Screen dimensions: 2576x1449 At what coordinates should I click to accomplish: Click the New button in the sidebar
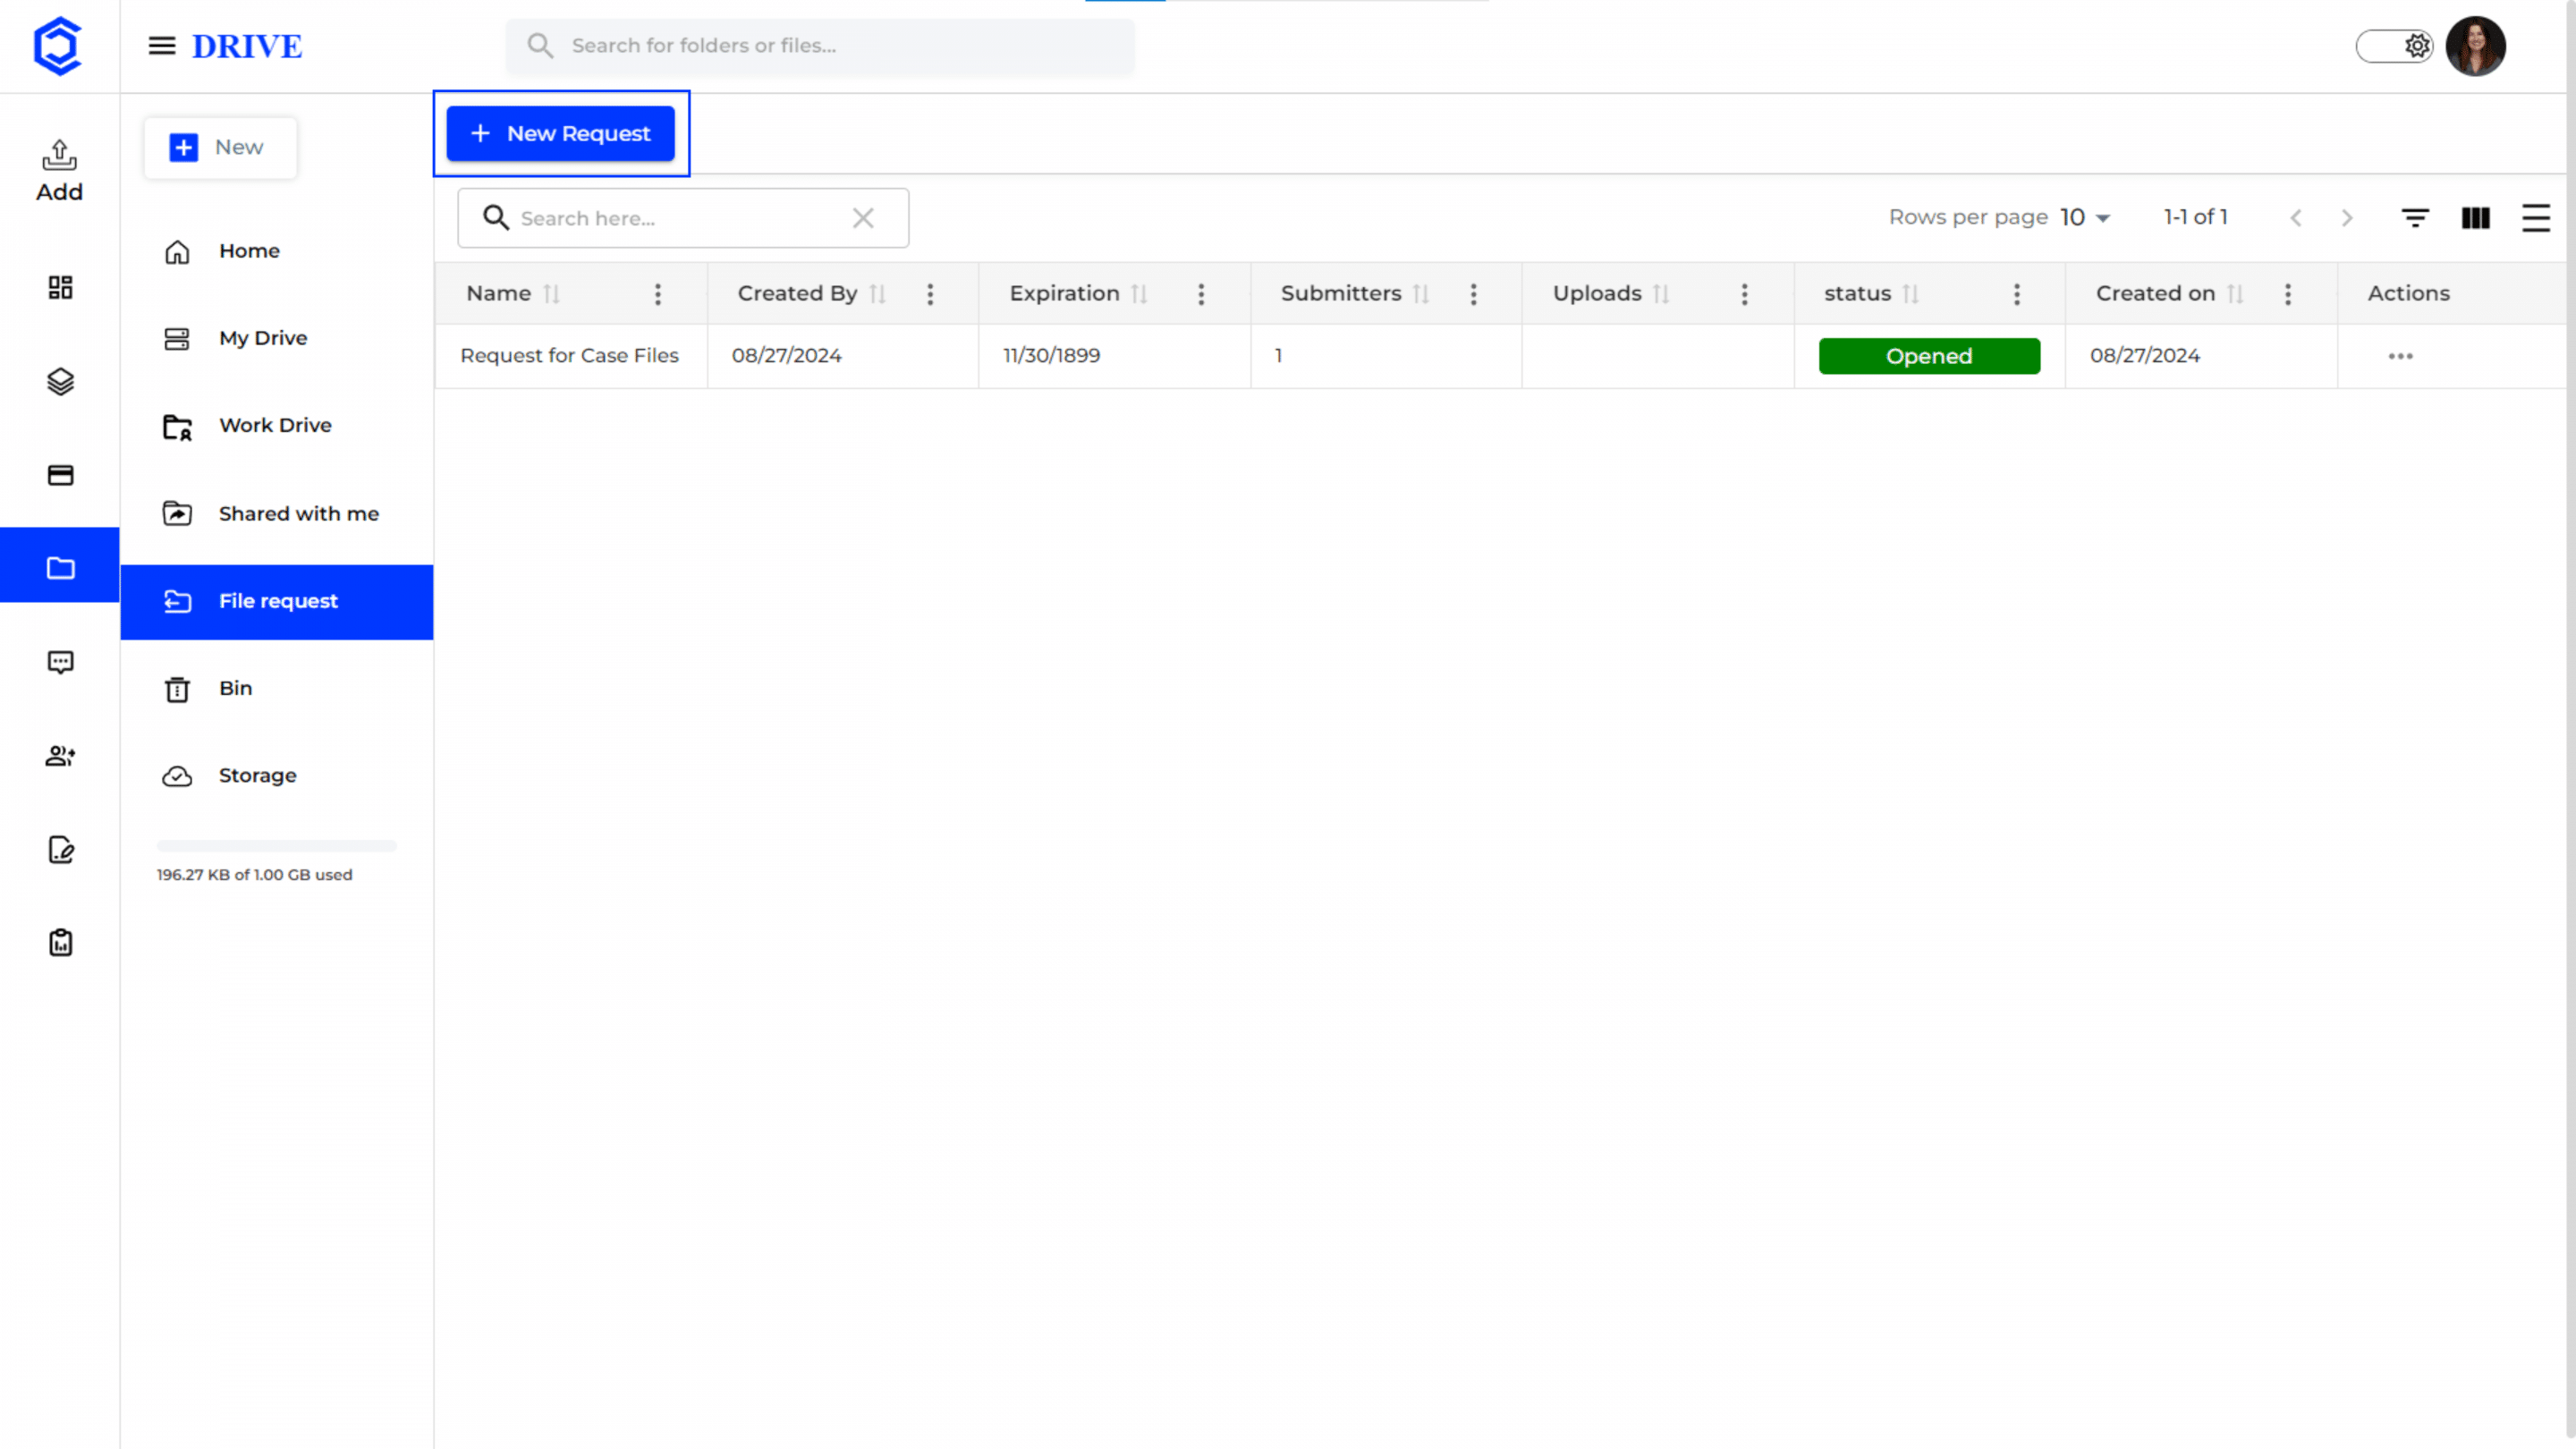coord(220,148)
